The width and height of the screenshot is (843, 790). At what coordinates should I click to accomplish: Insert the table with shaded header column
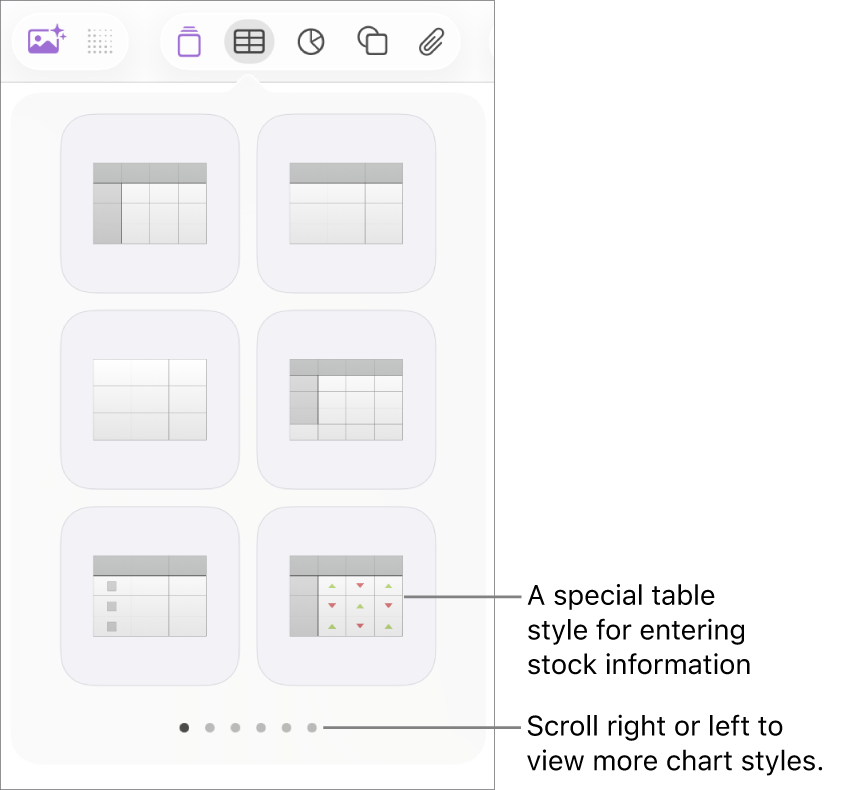(346, 398)
